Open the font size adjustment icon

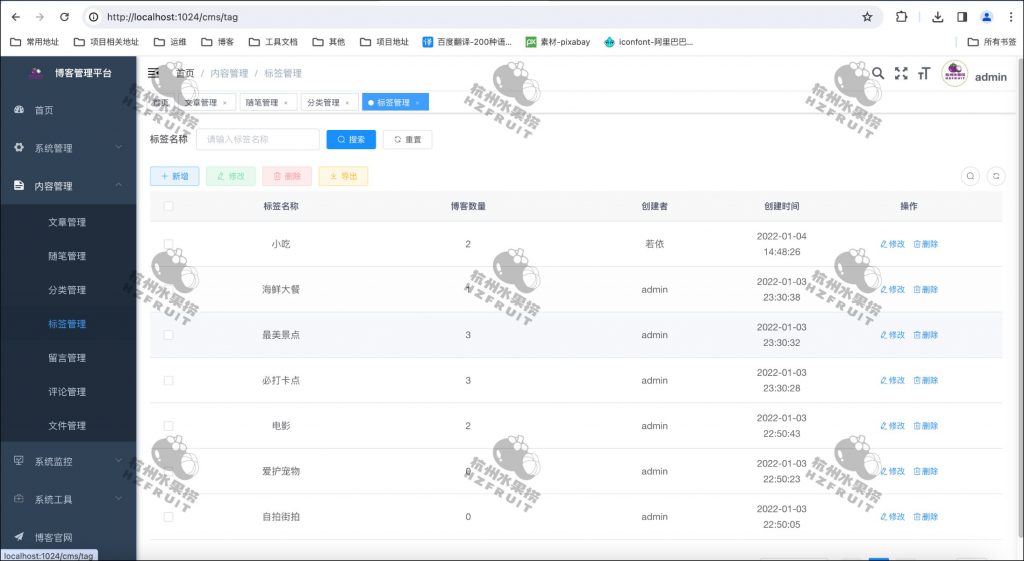(x=923, y=73)
